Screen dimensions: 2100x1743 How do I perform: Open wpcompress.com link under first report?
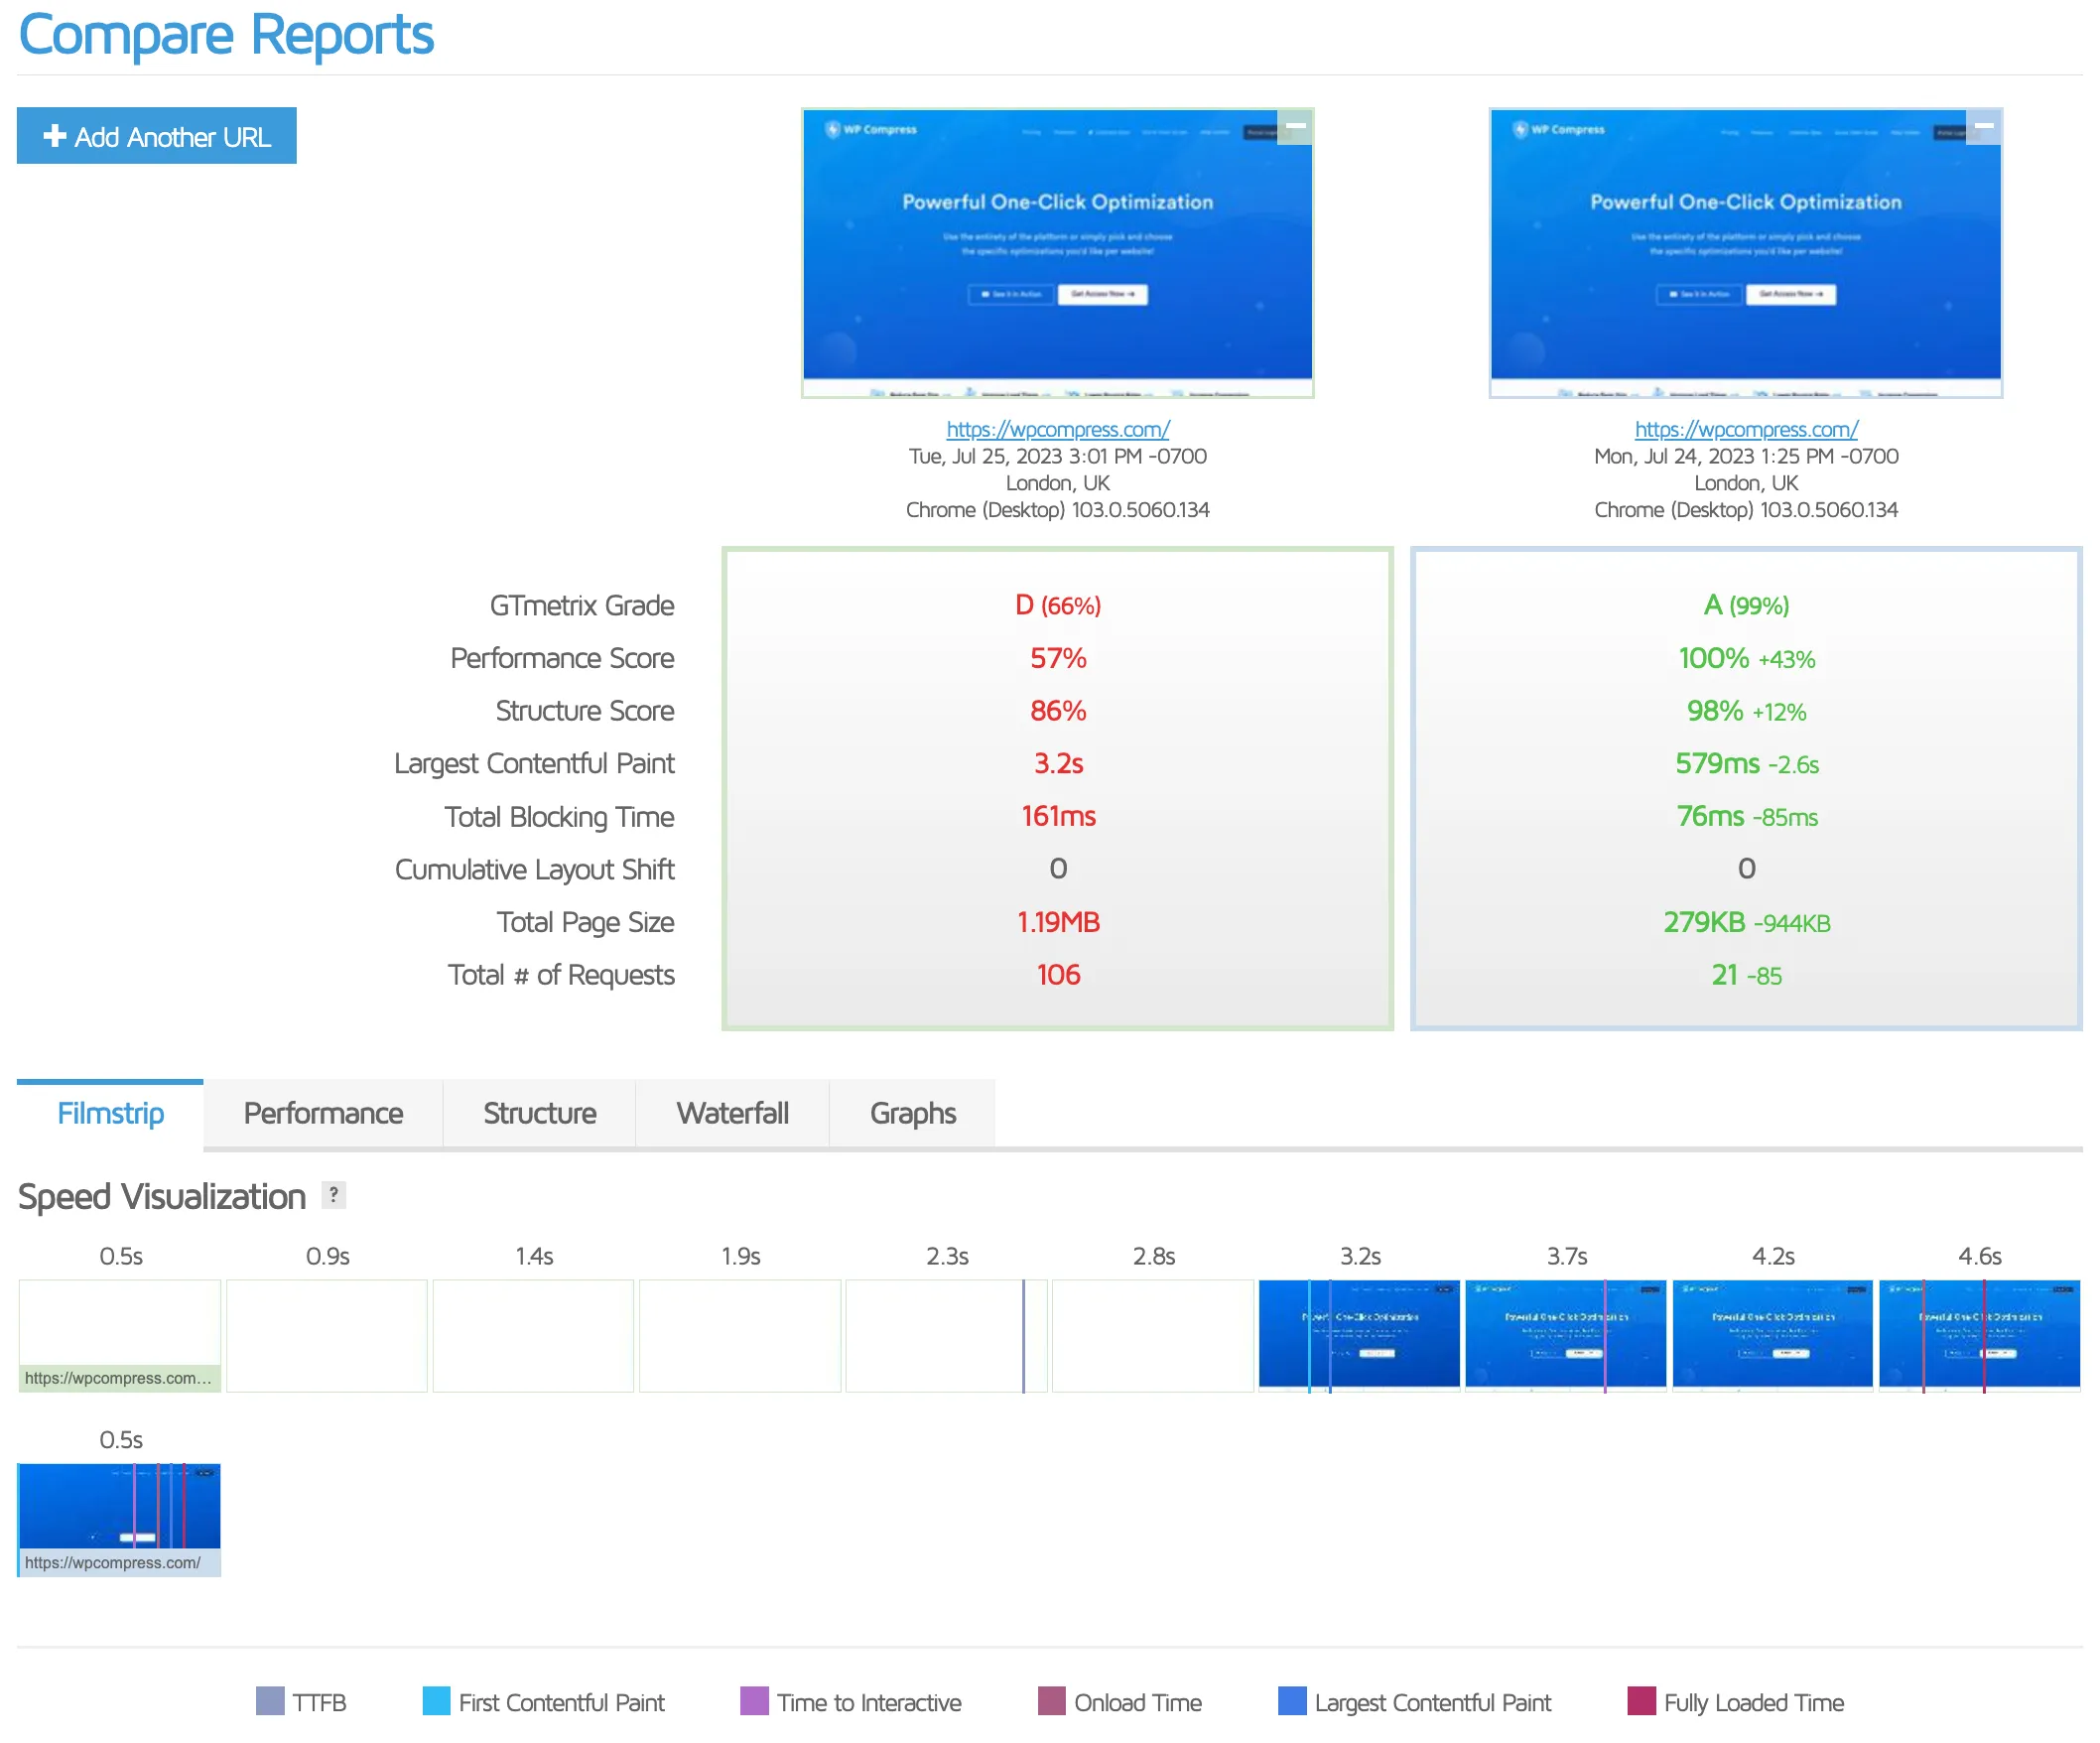(x=1057, y=429)
